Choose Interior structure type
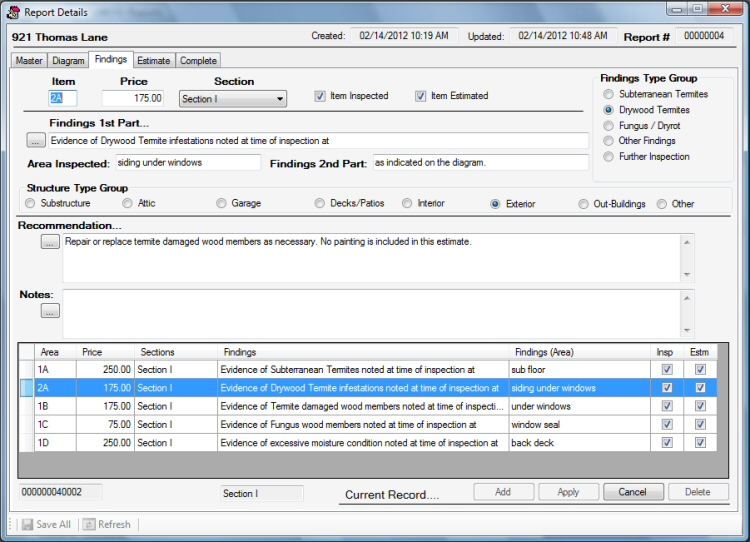The width and height of the screenshot is (750, 542). [x=407, y=203]
